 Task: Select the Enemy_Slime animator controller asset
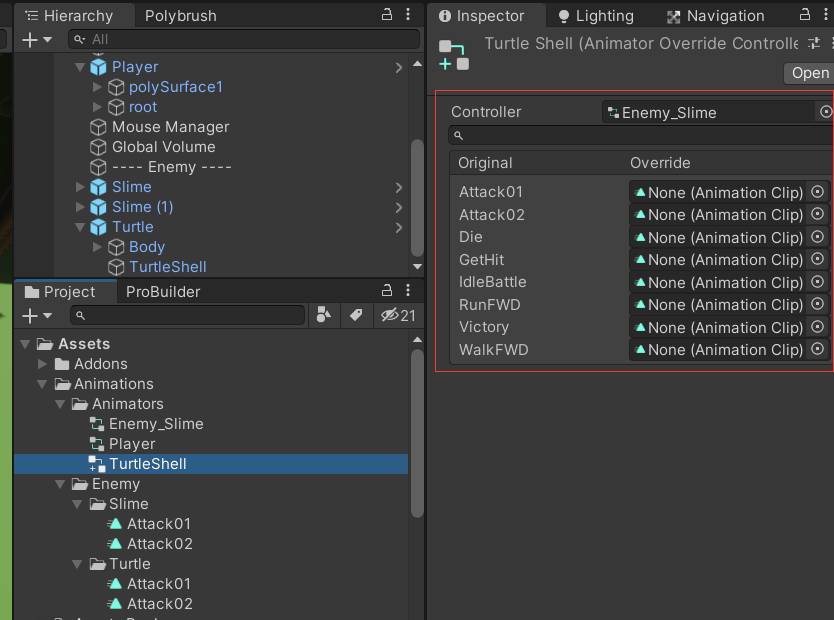(155, 424)
